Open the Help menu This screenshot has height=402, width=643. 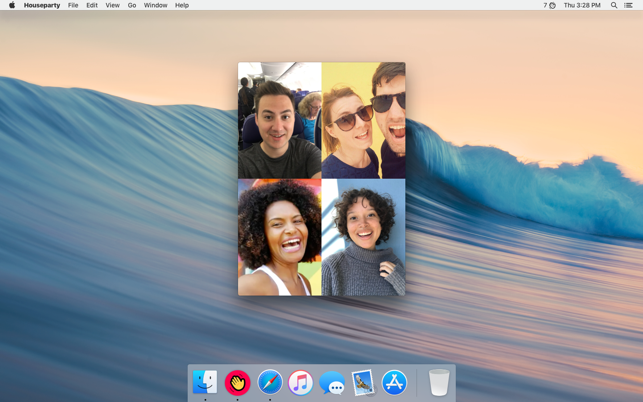tap(182, 5)
